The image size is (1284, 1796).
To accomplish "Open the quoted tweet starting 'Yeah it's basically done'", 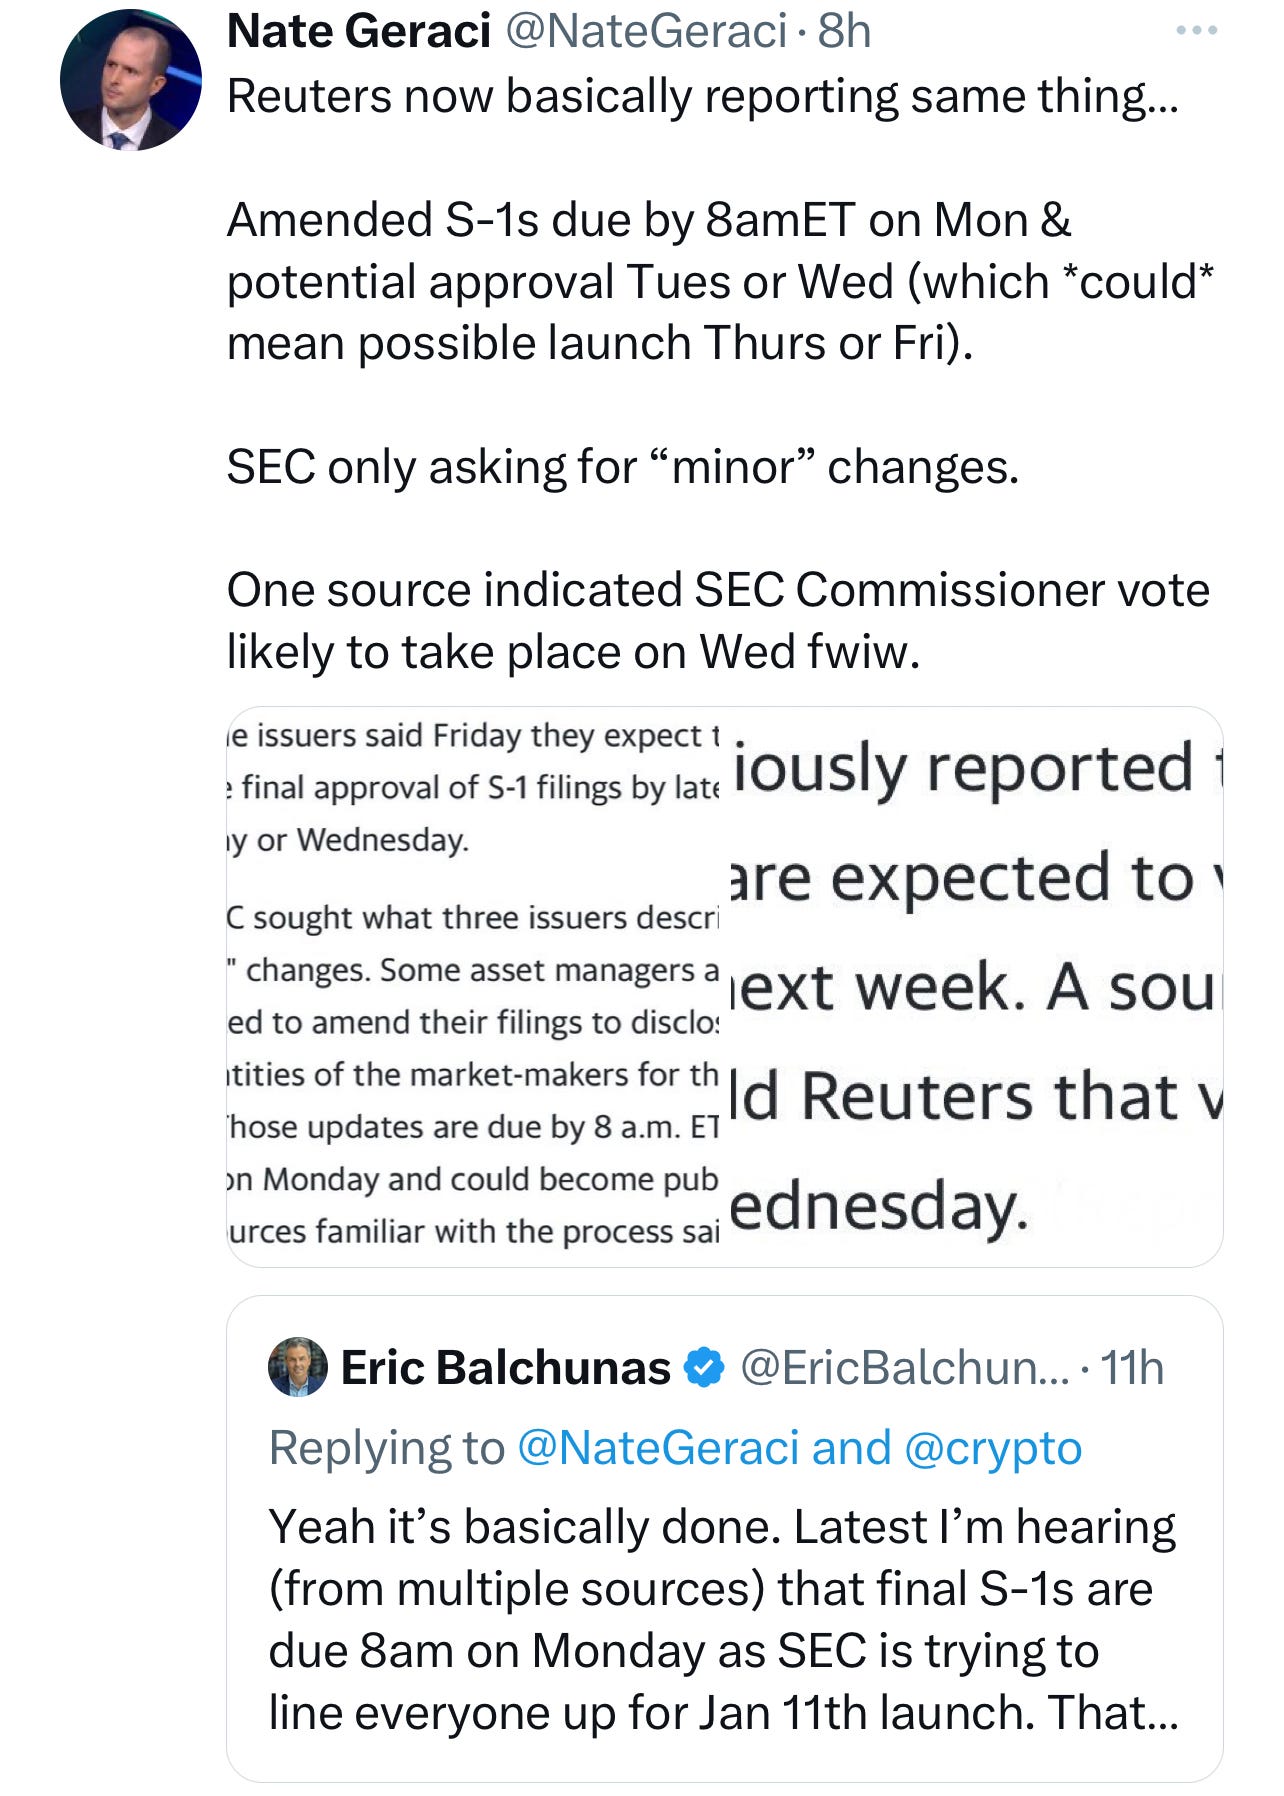I will [x=724, y=1540].
